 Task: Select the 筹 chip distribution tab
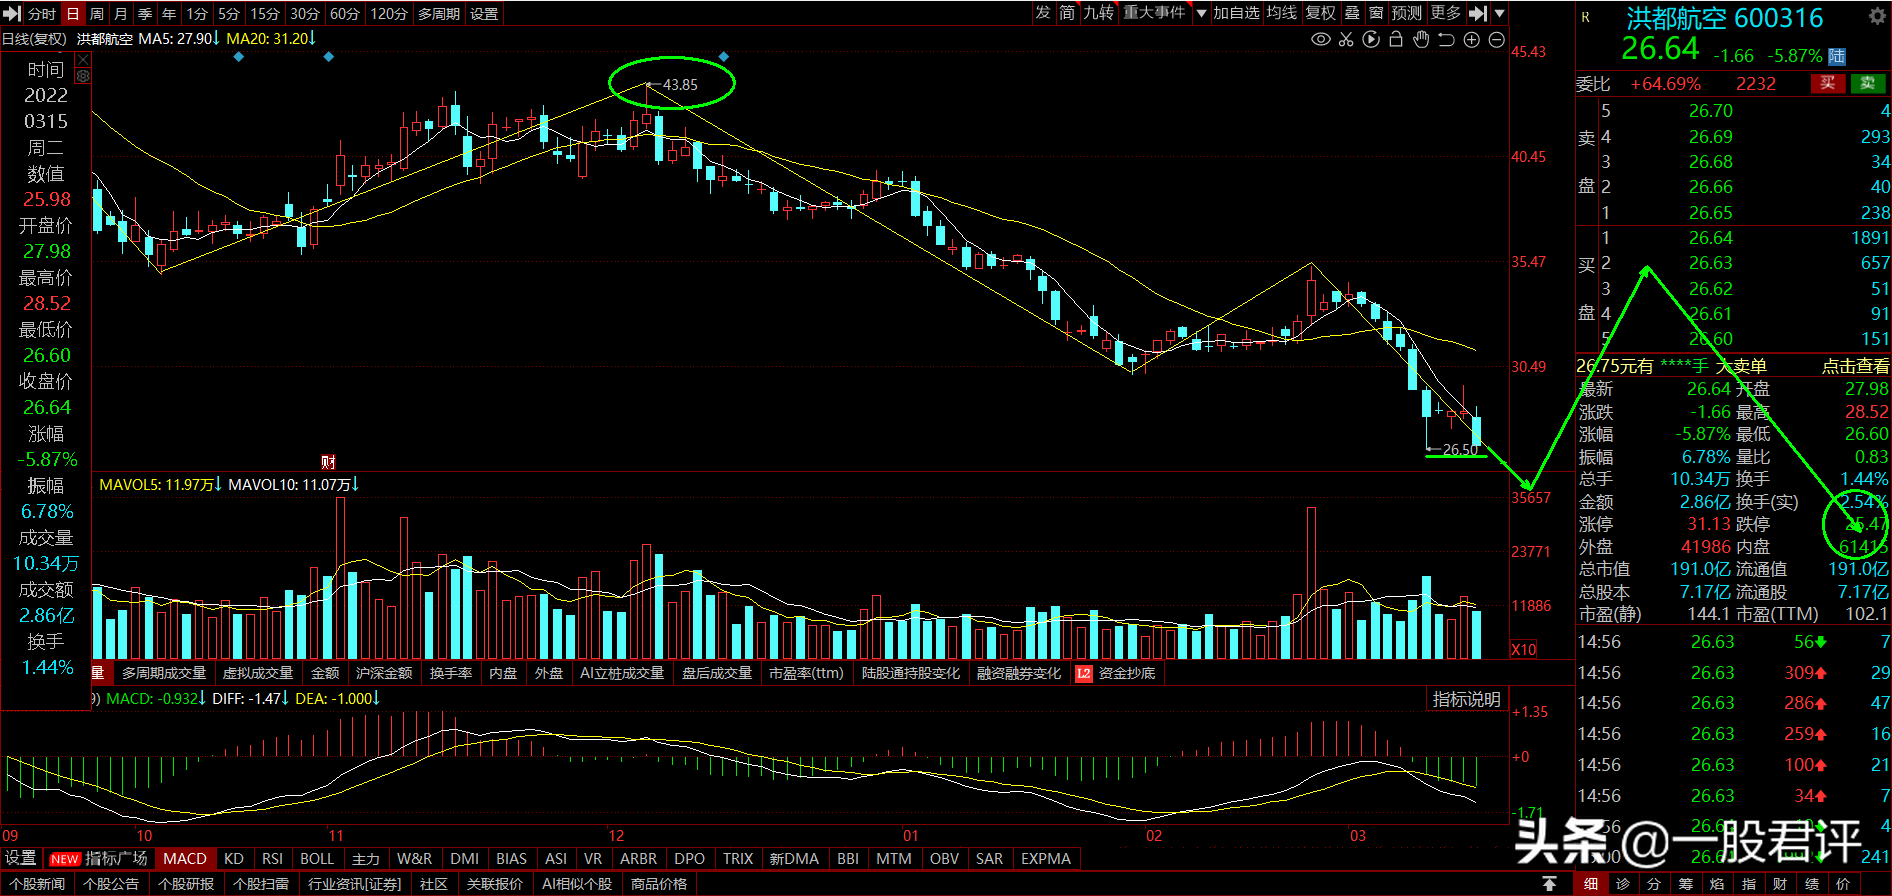click(1686, 884)
